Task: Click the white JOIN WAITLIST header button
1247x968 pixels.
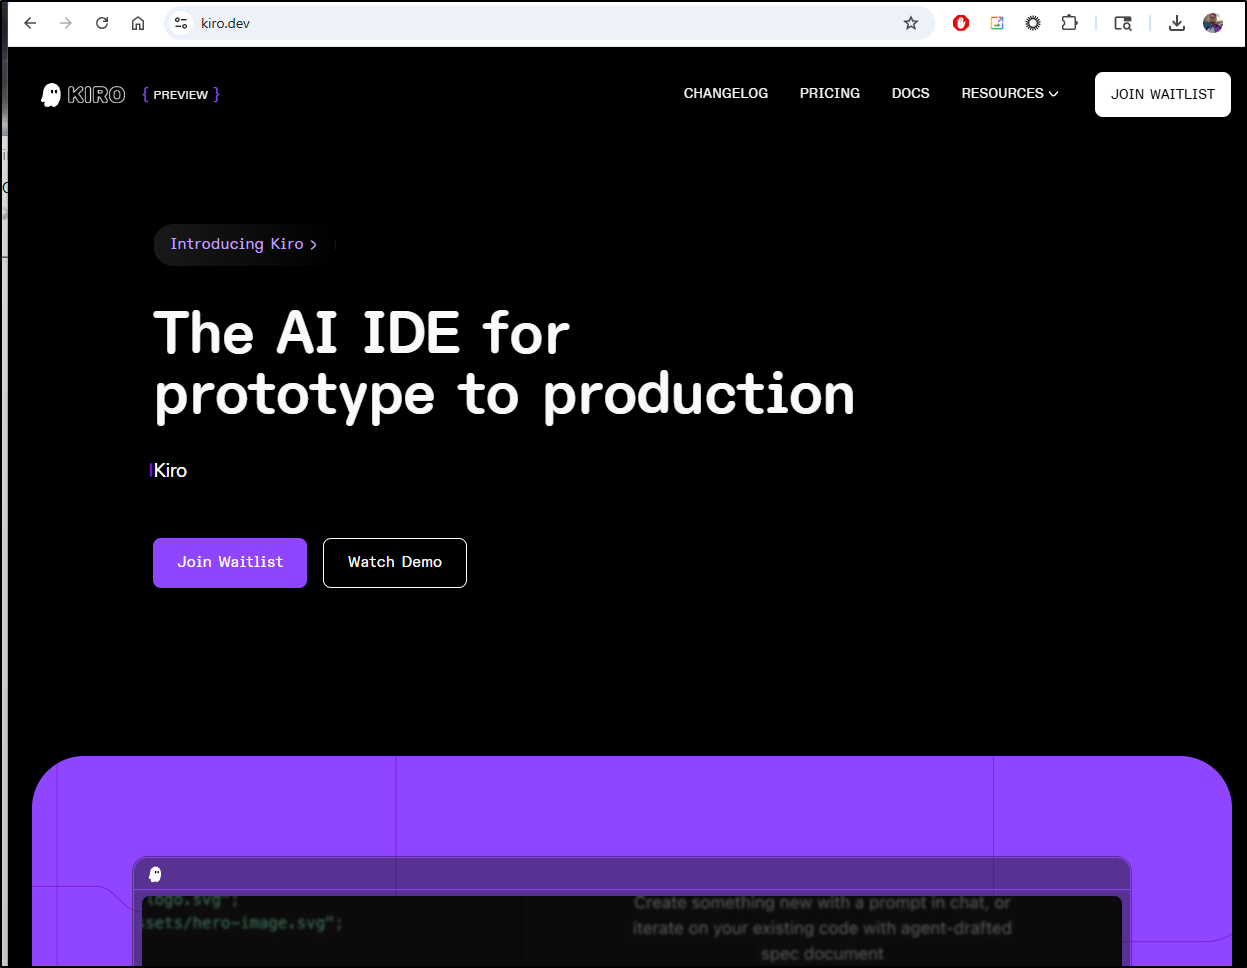Action: (x=1163, y=94)
